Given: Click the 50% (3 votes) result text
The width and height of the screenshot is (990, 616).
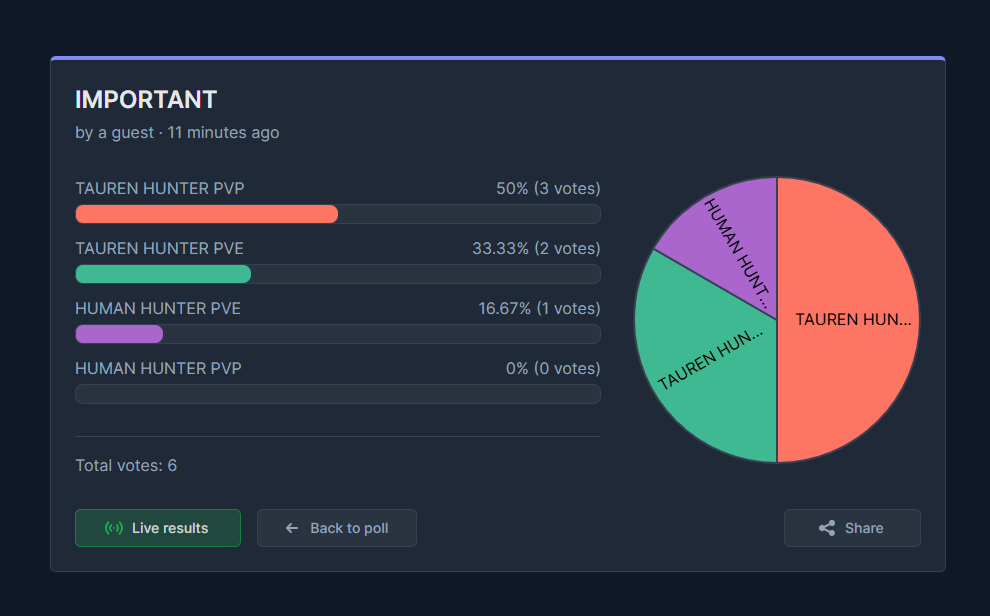Looking at the screenshot, I should (x=548, y=188).
